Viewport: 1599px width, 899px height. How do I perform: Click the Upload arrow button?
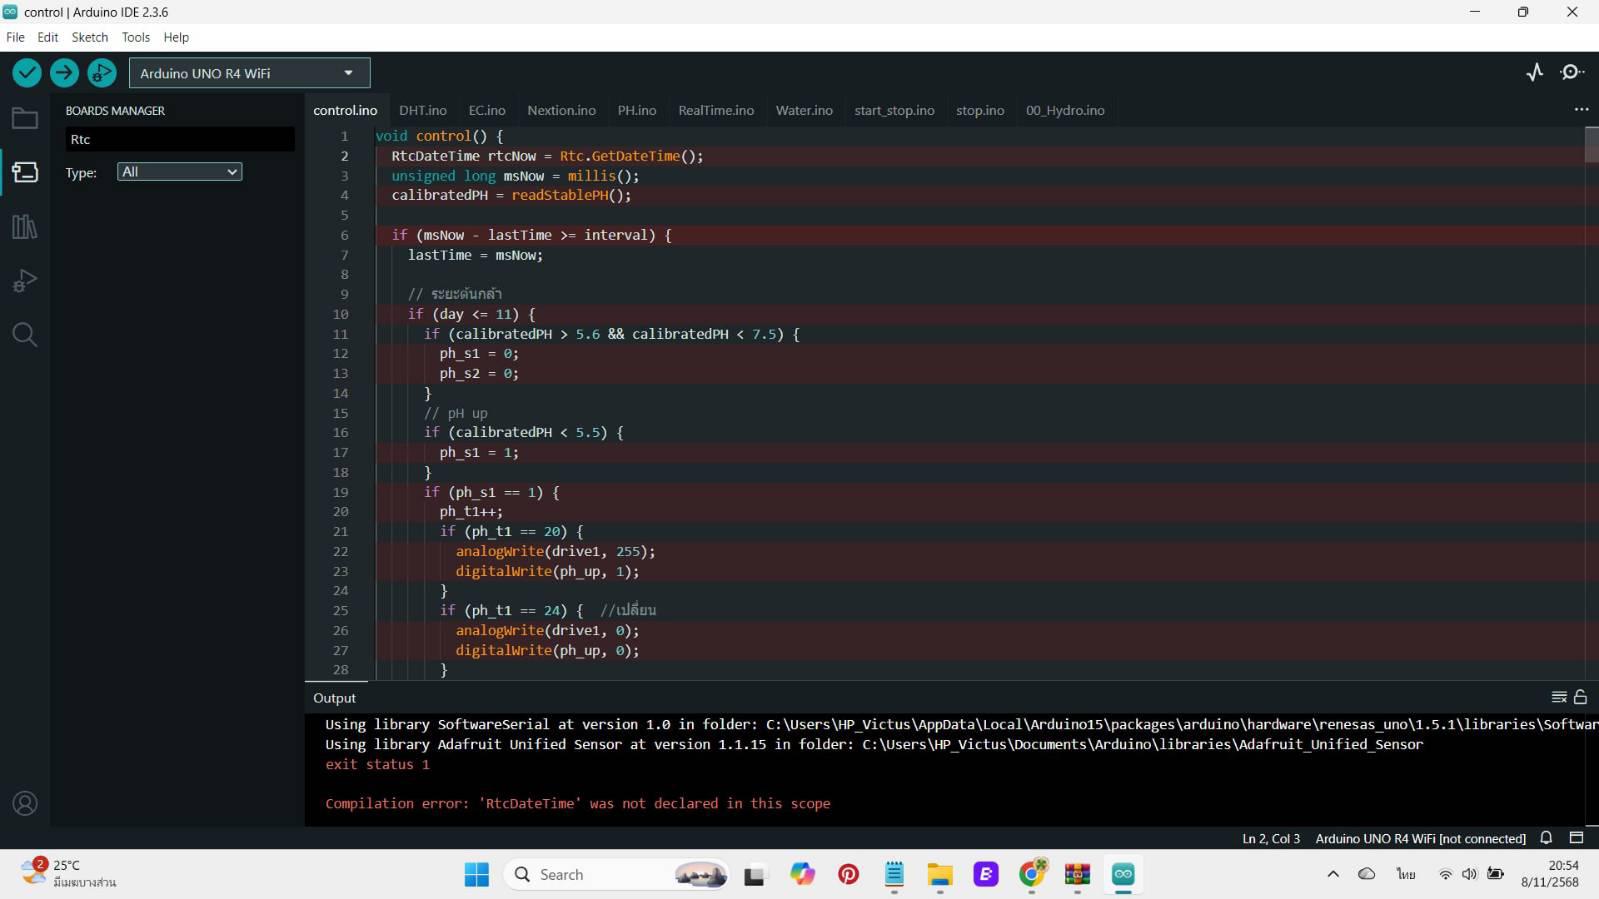point(64,72)
